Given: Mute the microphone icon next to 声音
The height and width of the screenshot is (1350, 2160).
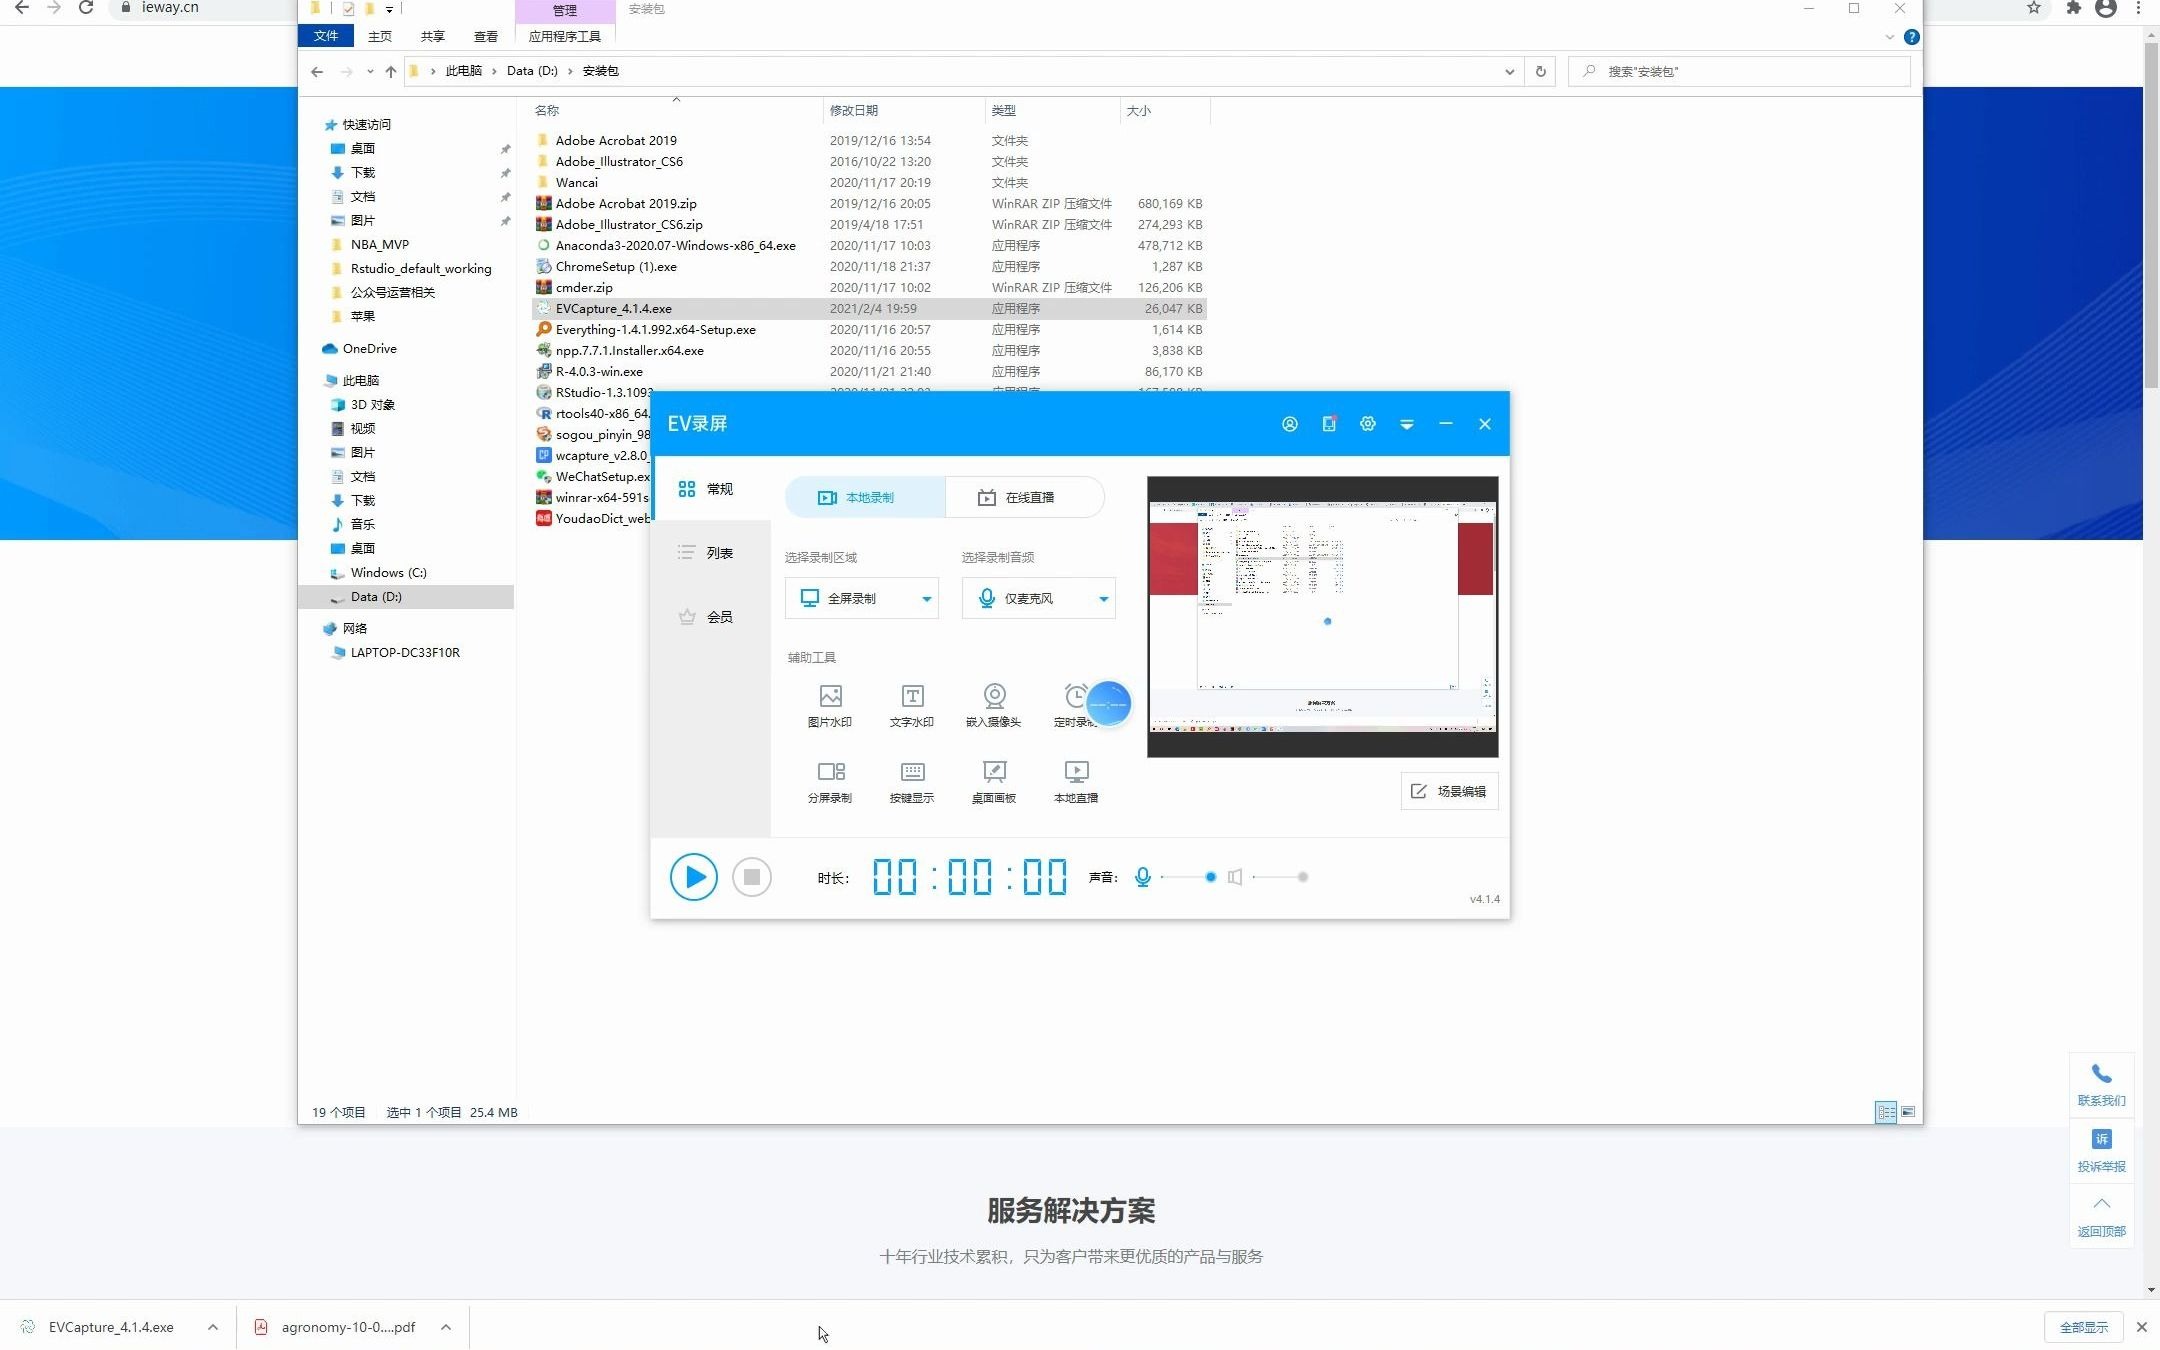Looking at the screenshot, I should tap(1143, 877).
